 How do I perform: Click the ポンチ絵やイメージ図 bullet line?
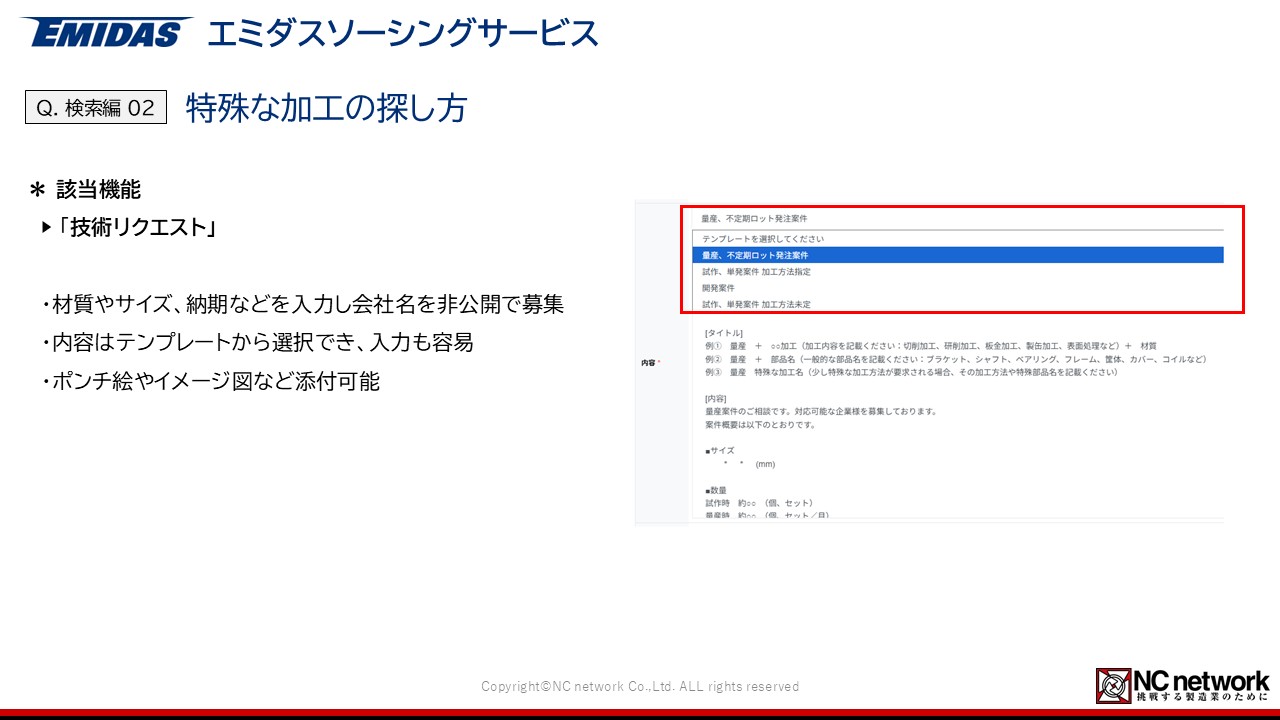(211, 381)
